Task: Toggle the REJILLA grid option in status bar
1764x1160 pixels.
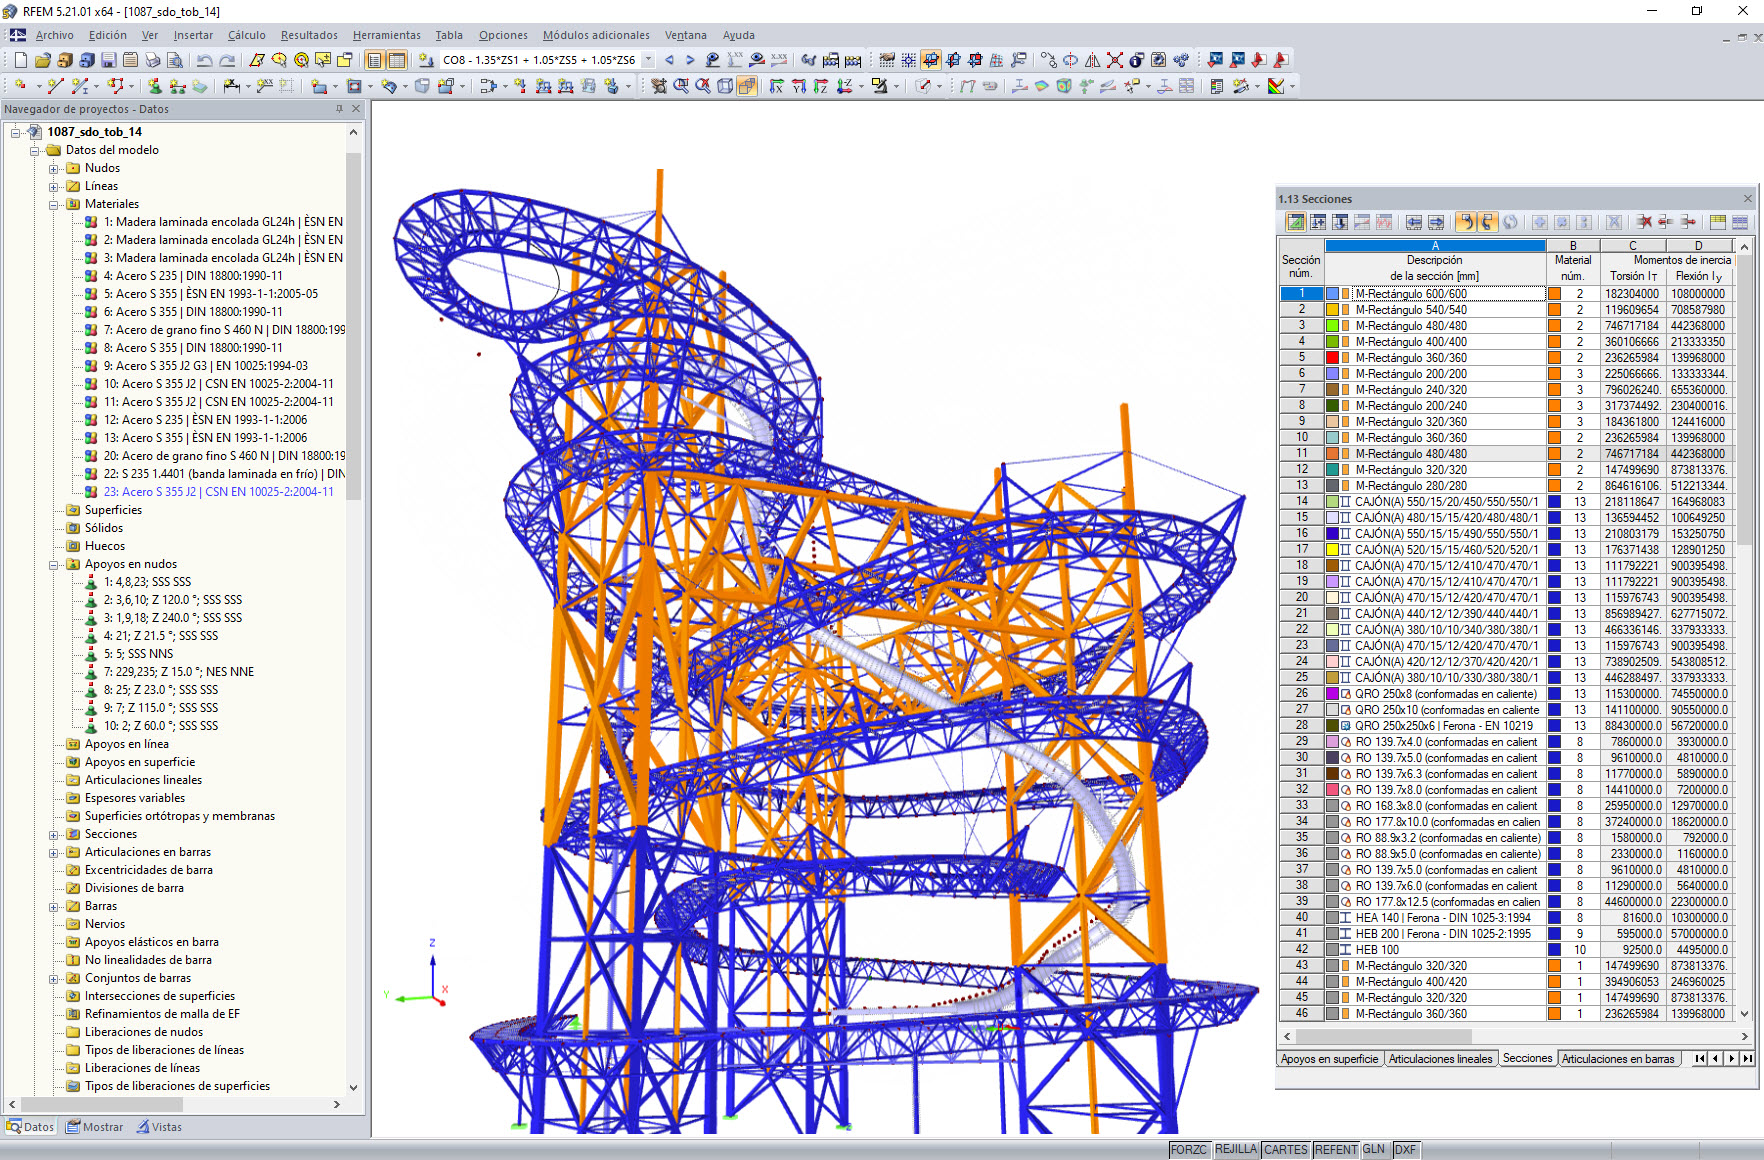Action: [1236, 1150]
